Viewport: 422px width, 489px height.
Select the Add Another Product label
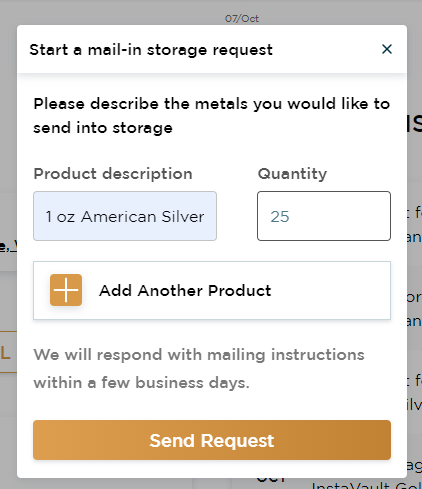[x=185, y=291]
